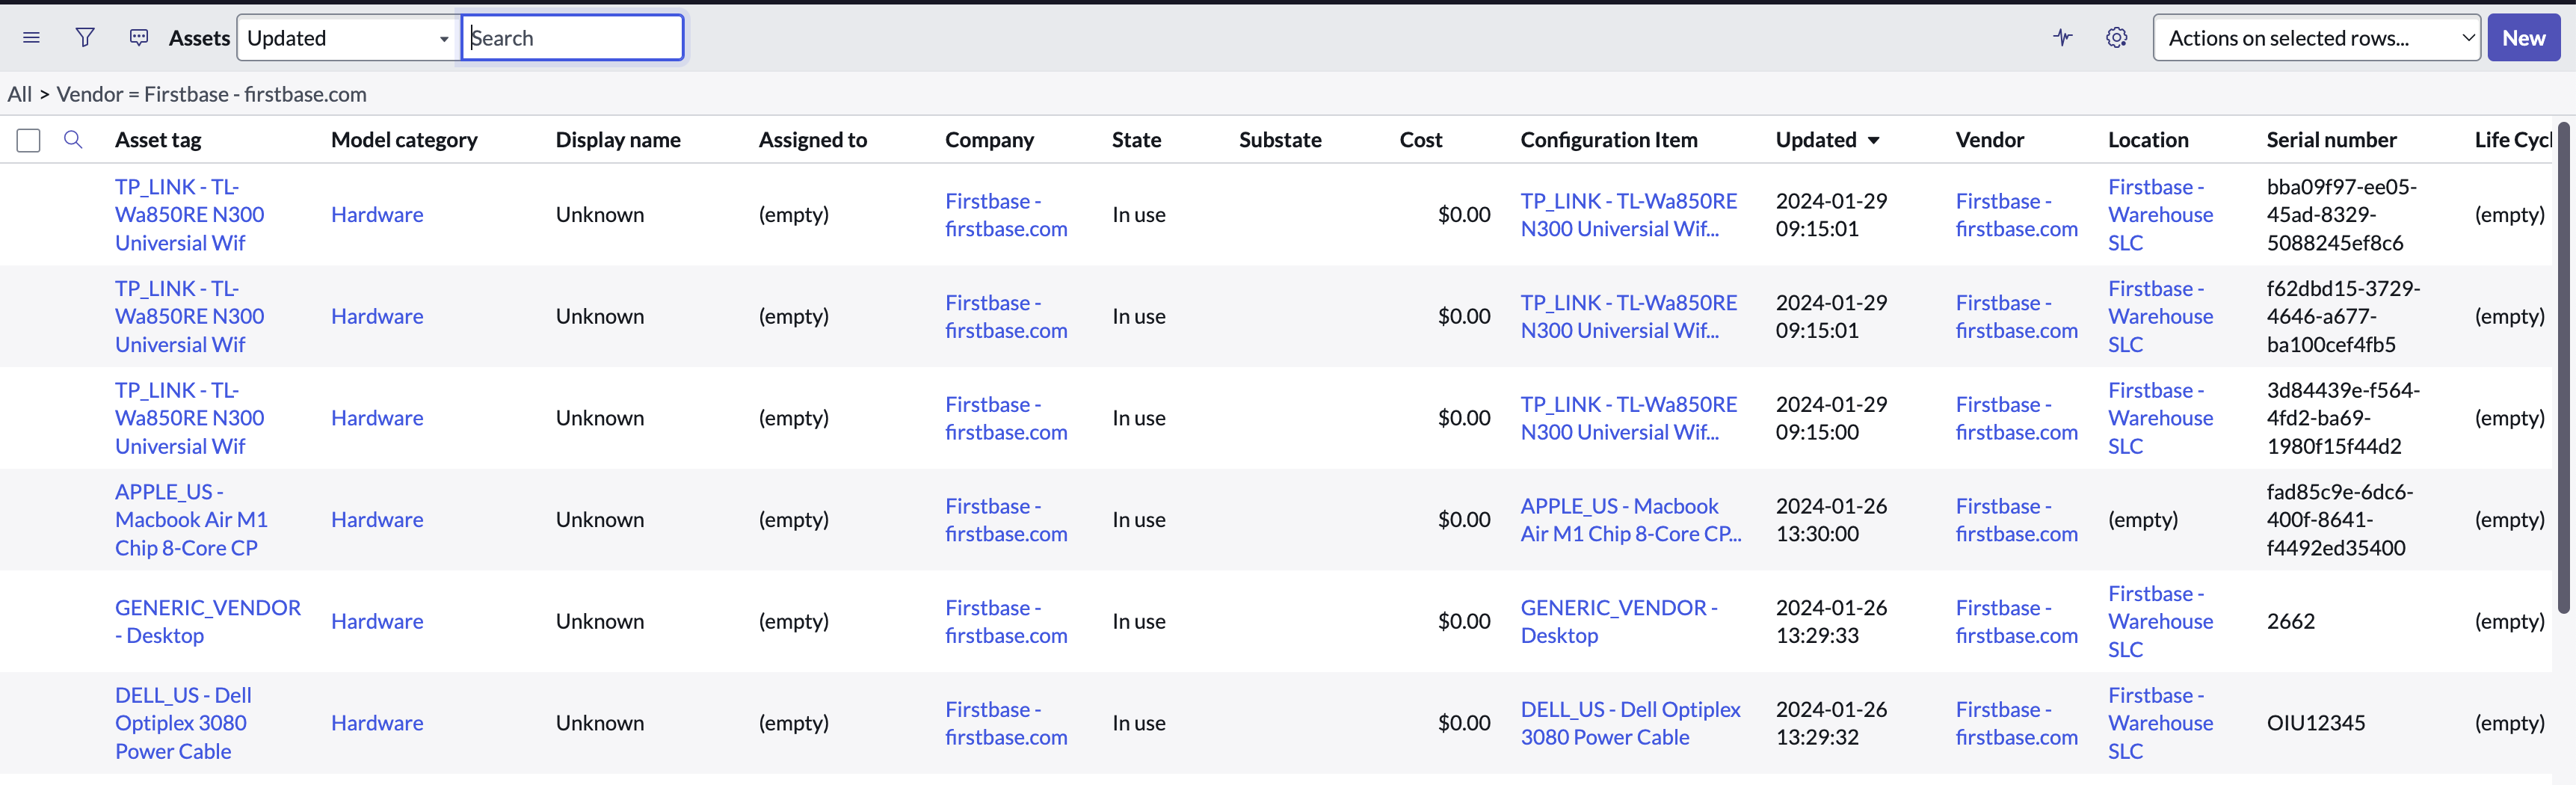Screen dimensions: 2576x785
Task: Focus the Search input field
Action: tap(573, 38)
